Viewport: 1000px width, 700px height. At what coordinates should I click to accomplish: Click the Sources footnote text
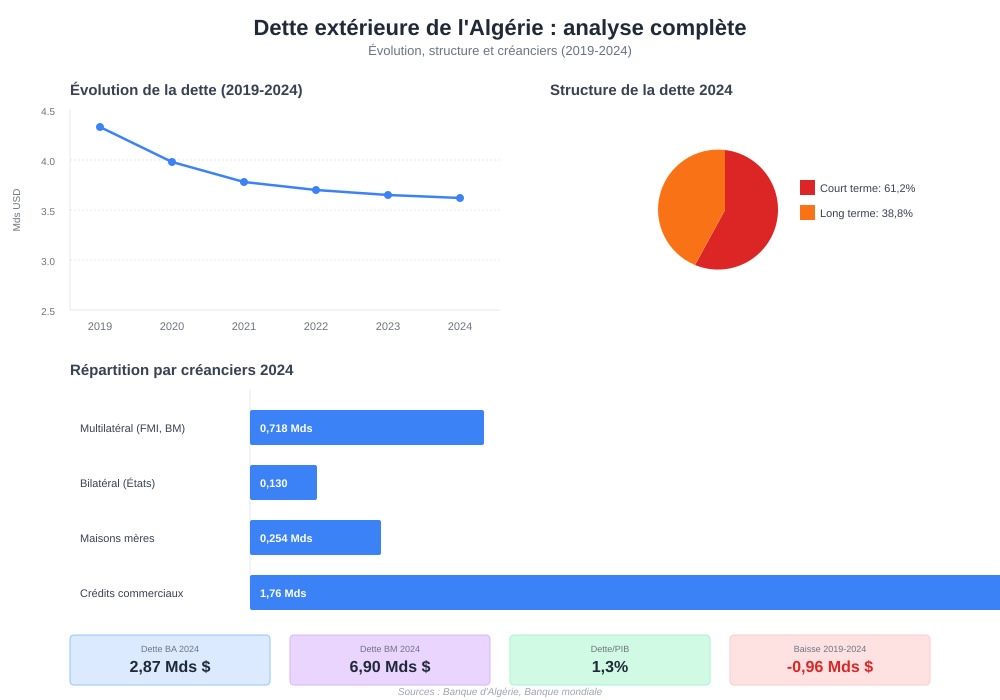point(500,691)
